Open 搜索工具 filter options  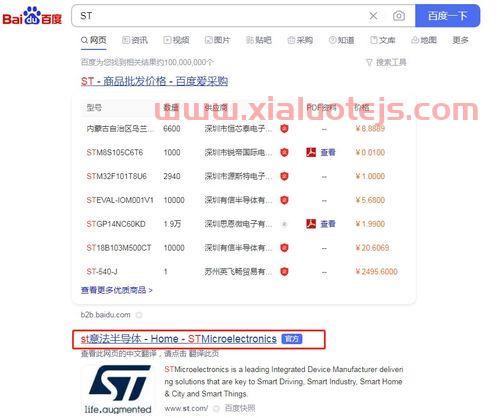[386, 62]
